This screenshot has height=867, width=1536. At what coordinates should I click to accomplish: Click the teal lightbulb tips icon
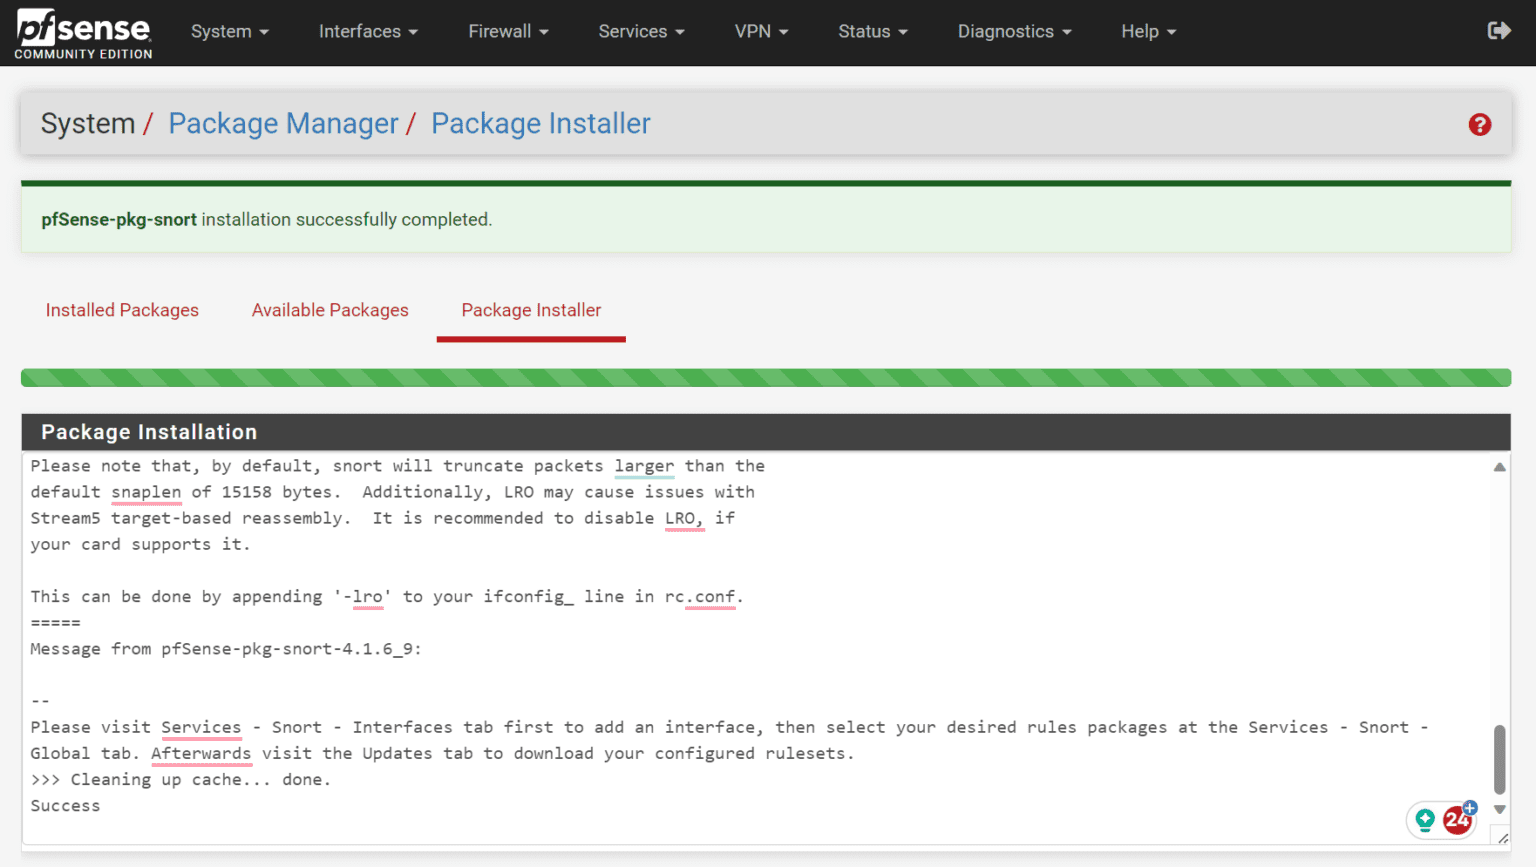coord(1424,819)
